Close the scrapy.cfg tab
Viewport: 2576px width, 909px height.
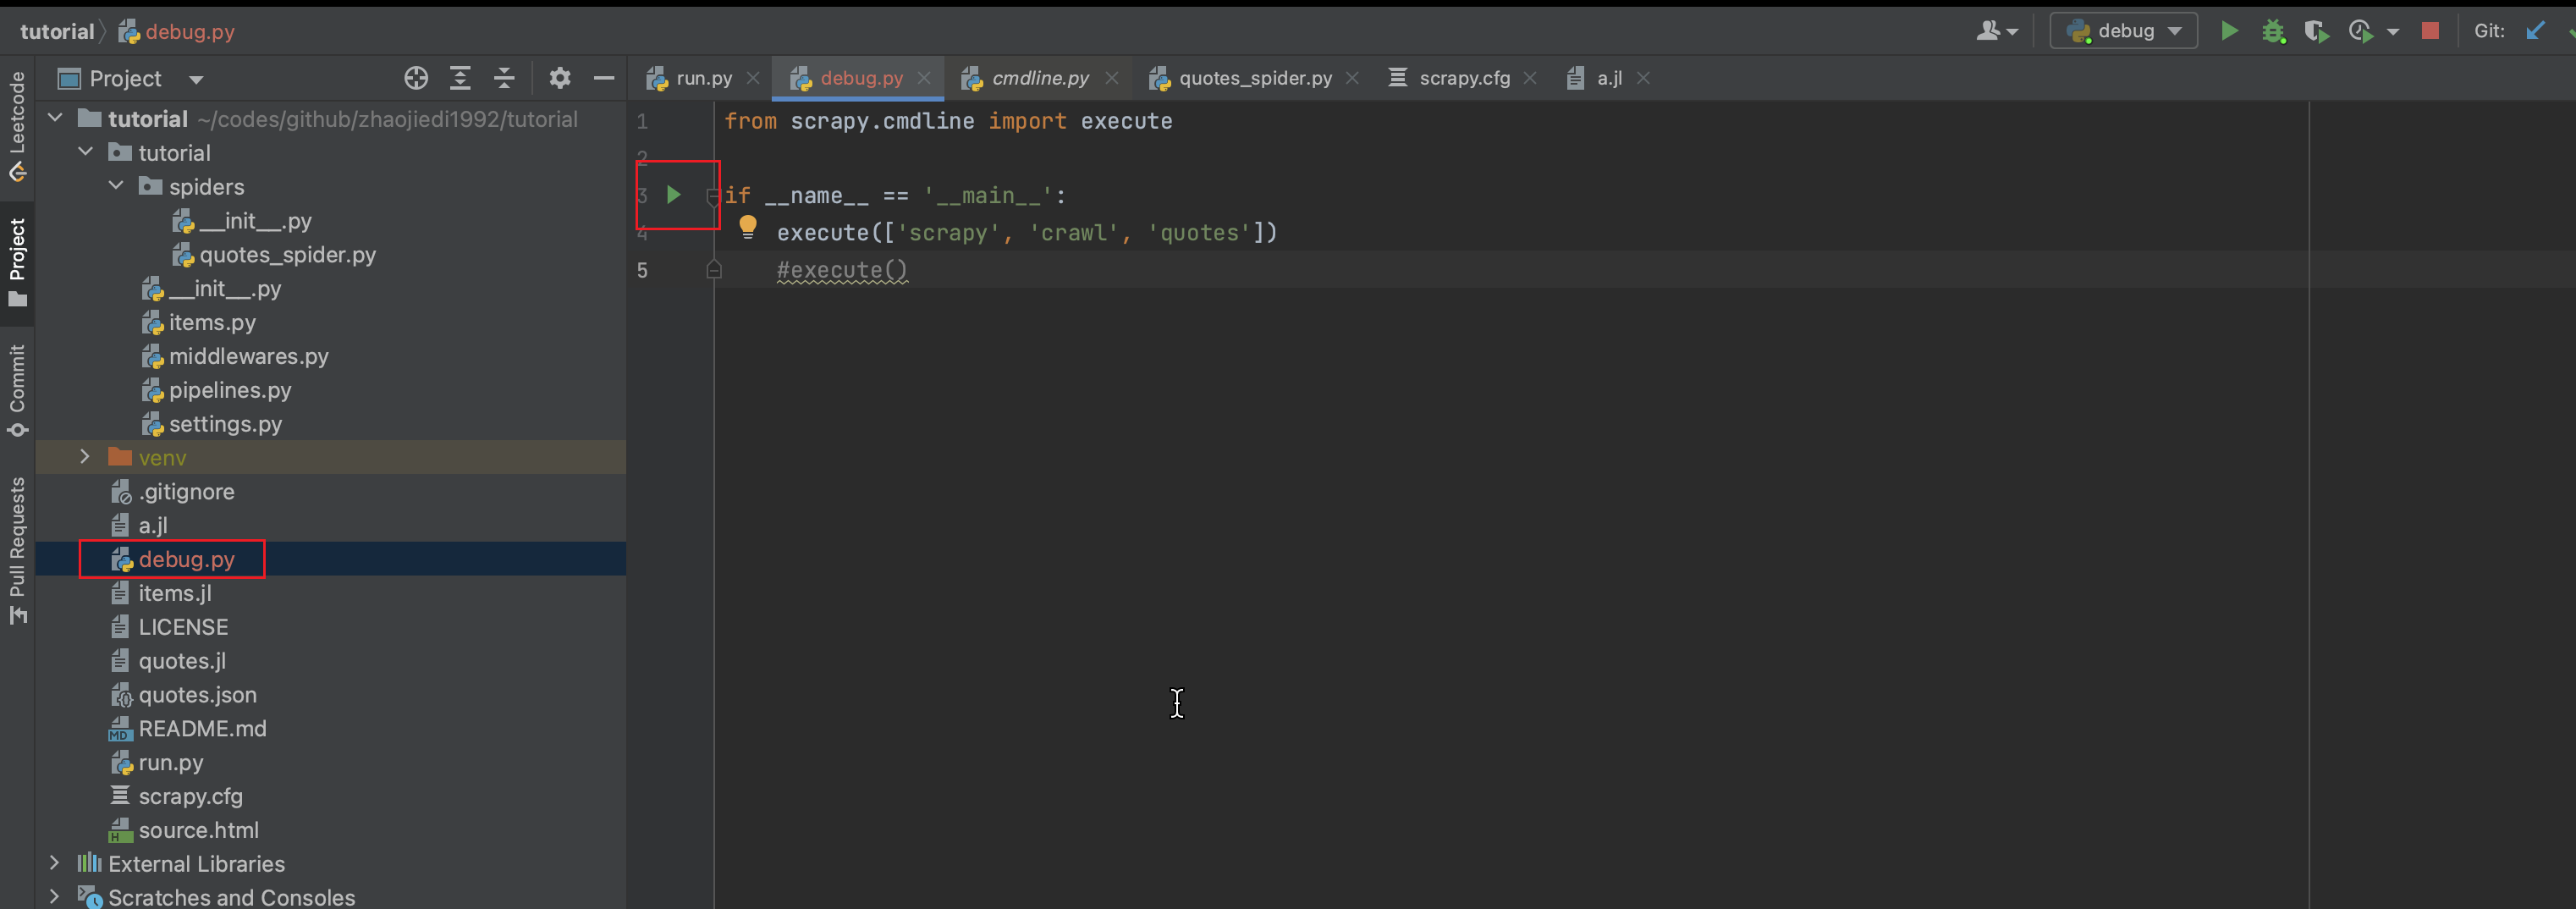(x=1529, y=78)
